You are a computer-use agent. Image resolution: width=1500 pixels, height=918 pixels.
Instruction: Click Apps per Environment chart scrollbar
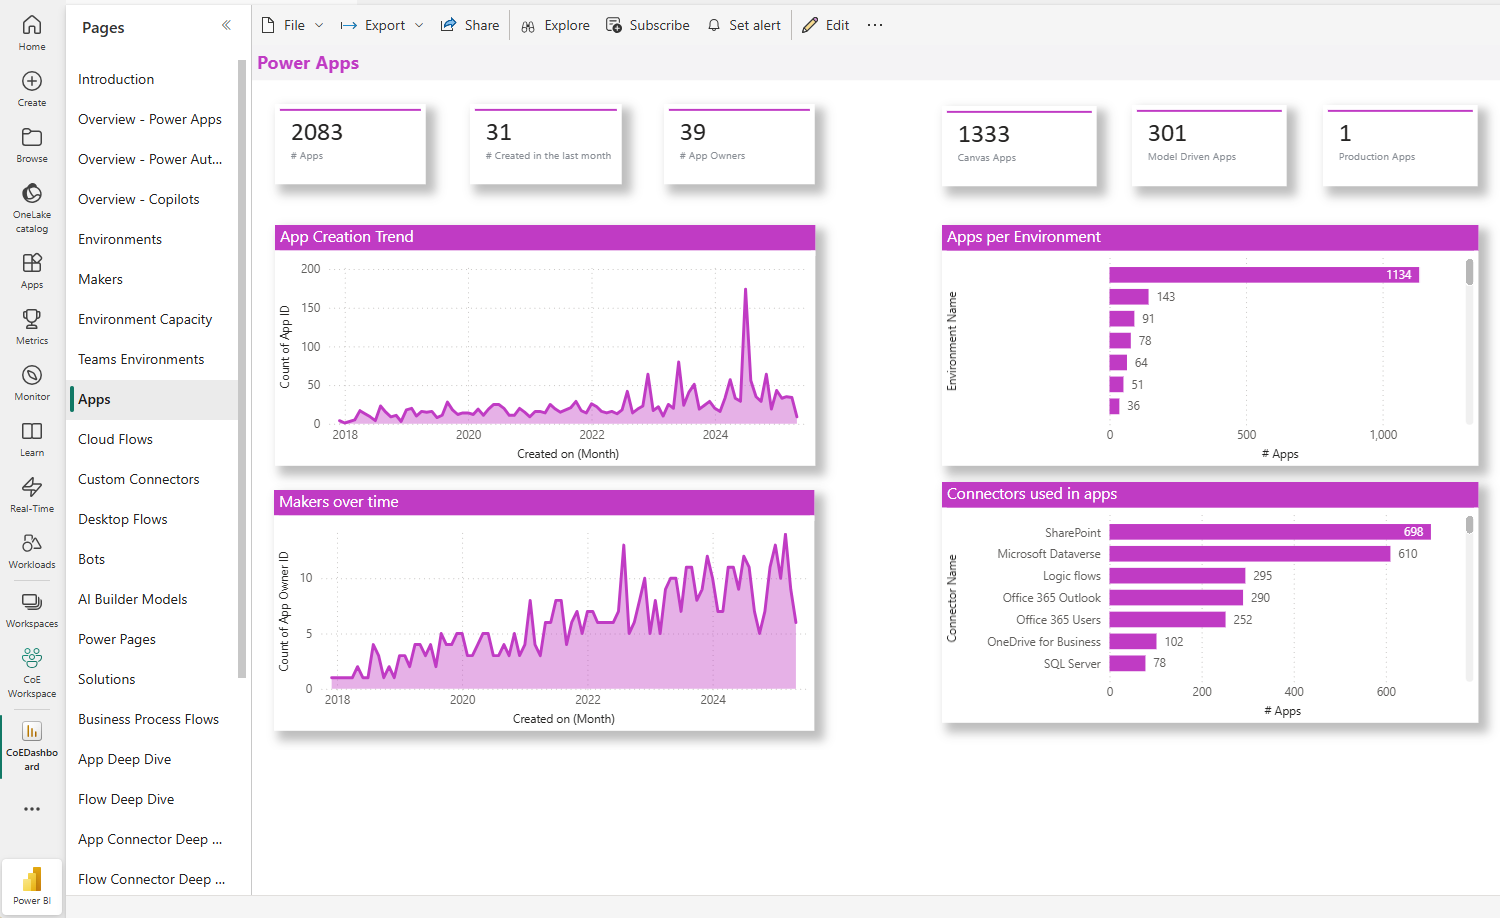[x=1469, y=271]
